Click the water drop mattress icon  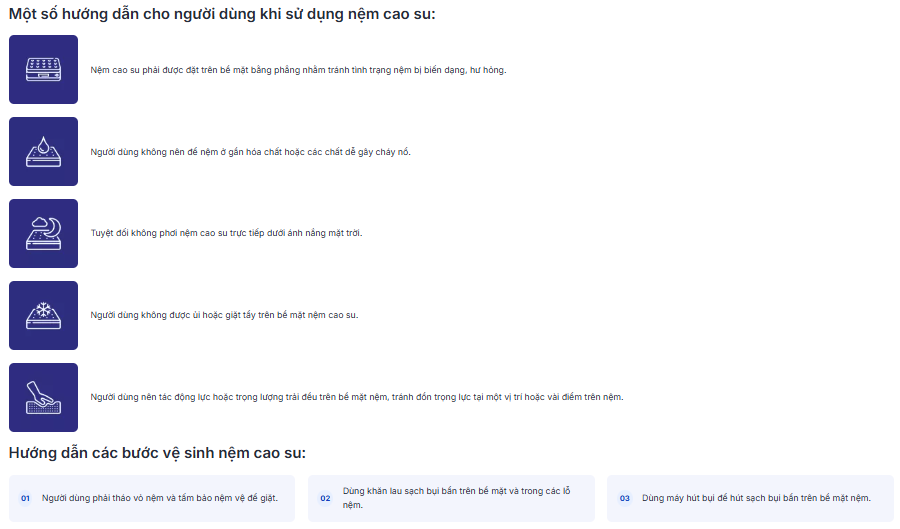tap(43, 151)
